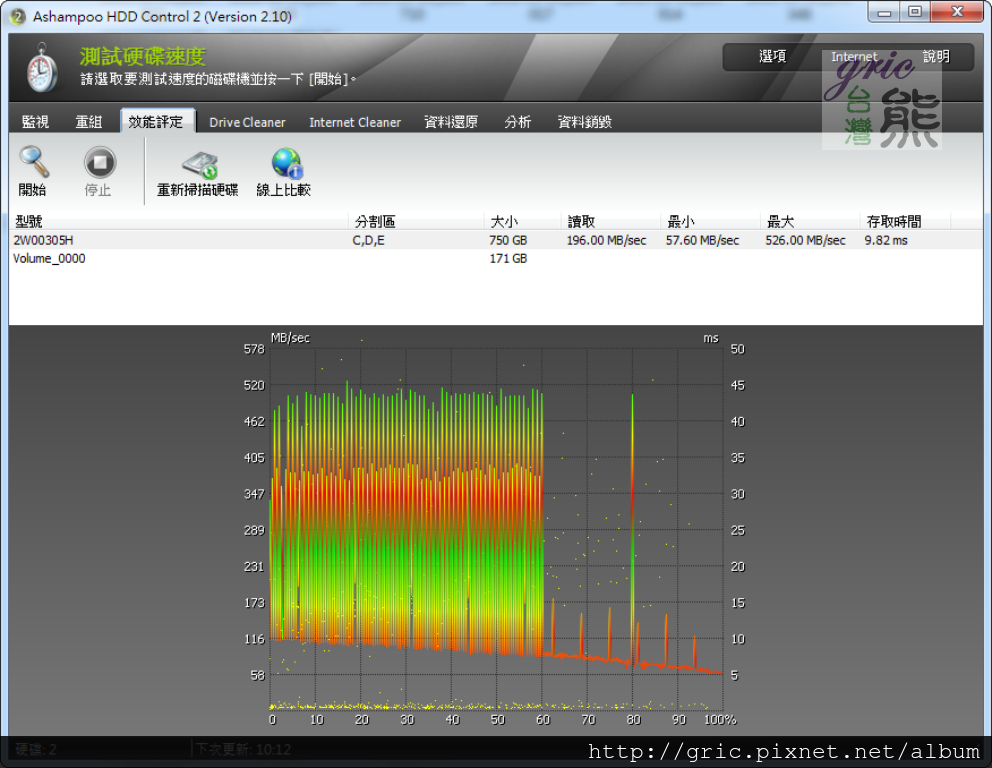
Task: Sort by the 最小 column header
Action: tap(710, 221)
